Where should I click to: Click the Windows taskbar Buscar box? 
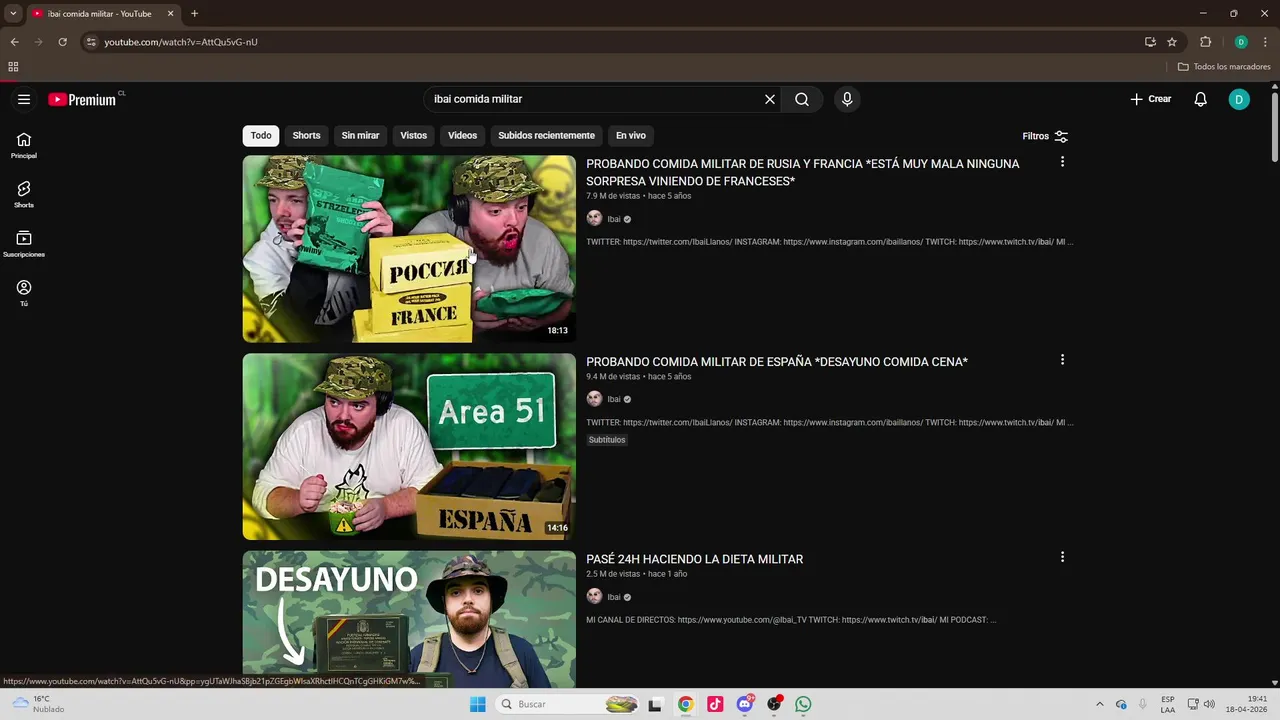click(568, 704)
